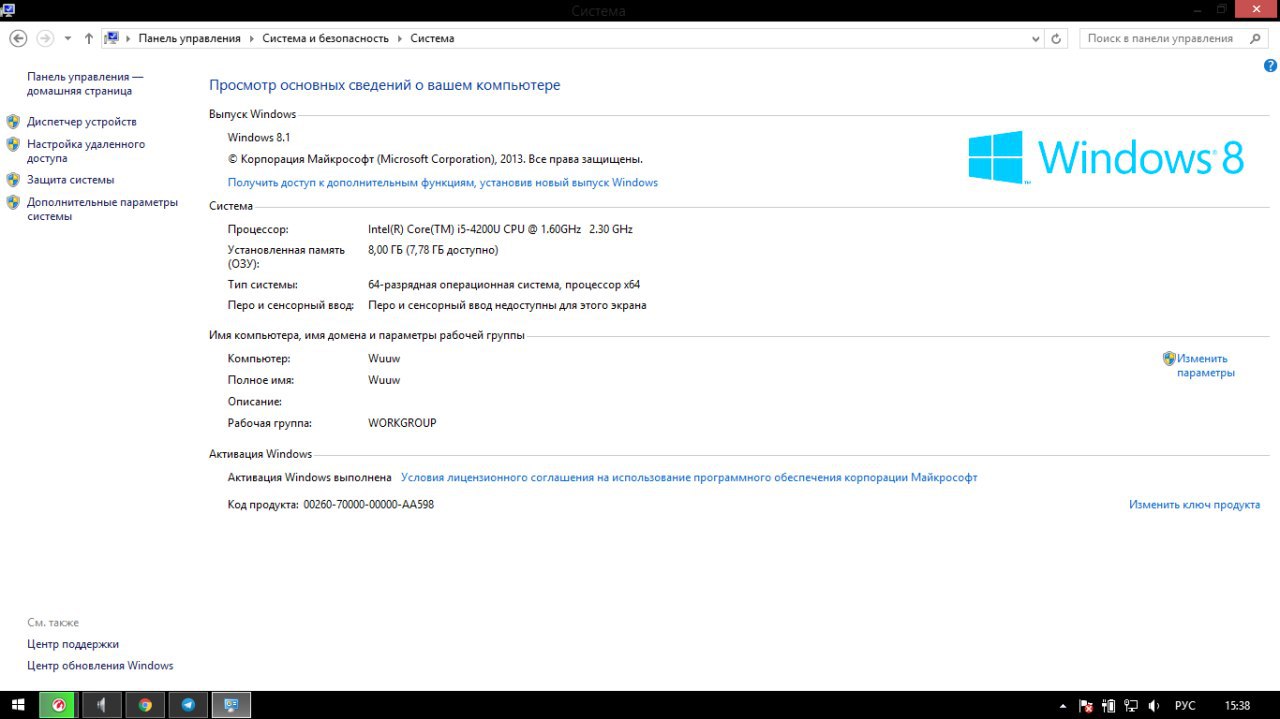Click shield icon beside "Настройка удаленного доступа"
This screenshot has height=719, width=1280.
13,144
